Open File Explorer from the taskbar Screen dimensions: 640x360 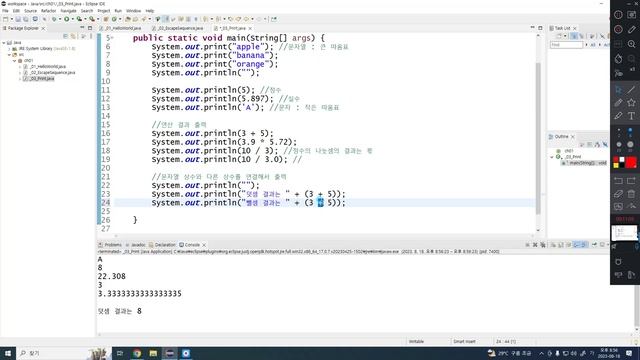pos(153,353)
